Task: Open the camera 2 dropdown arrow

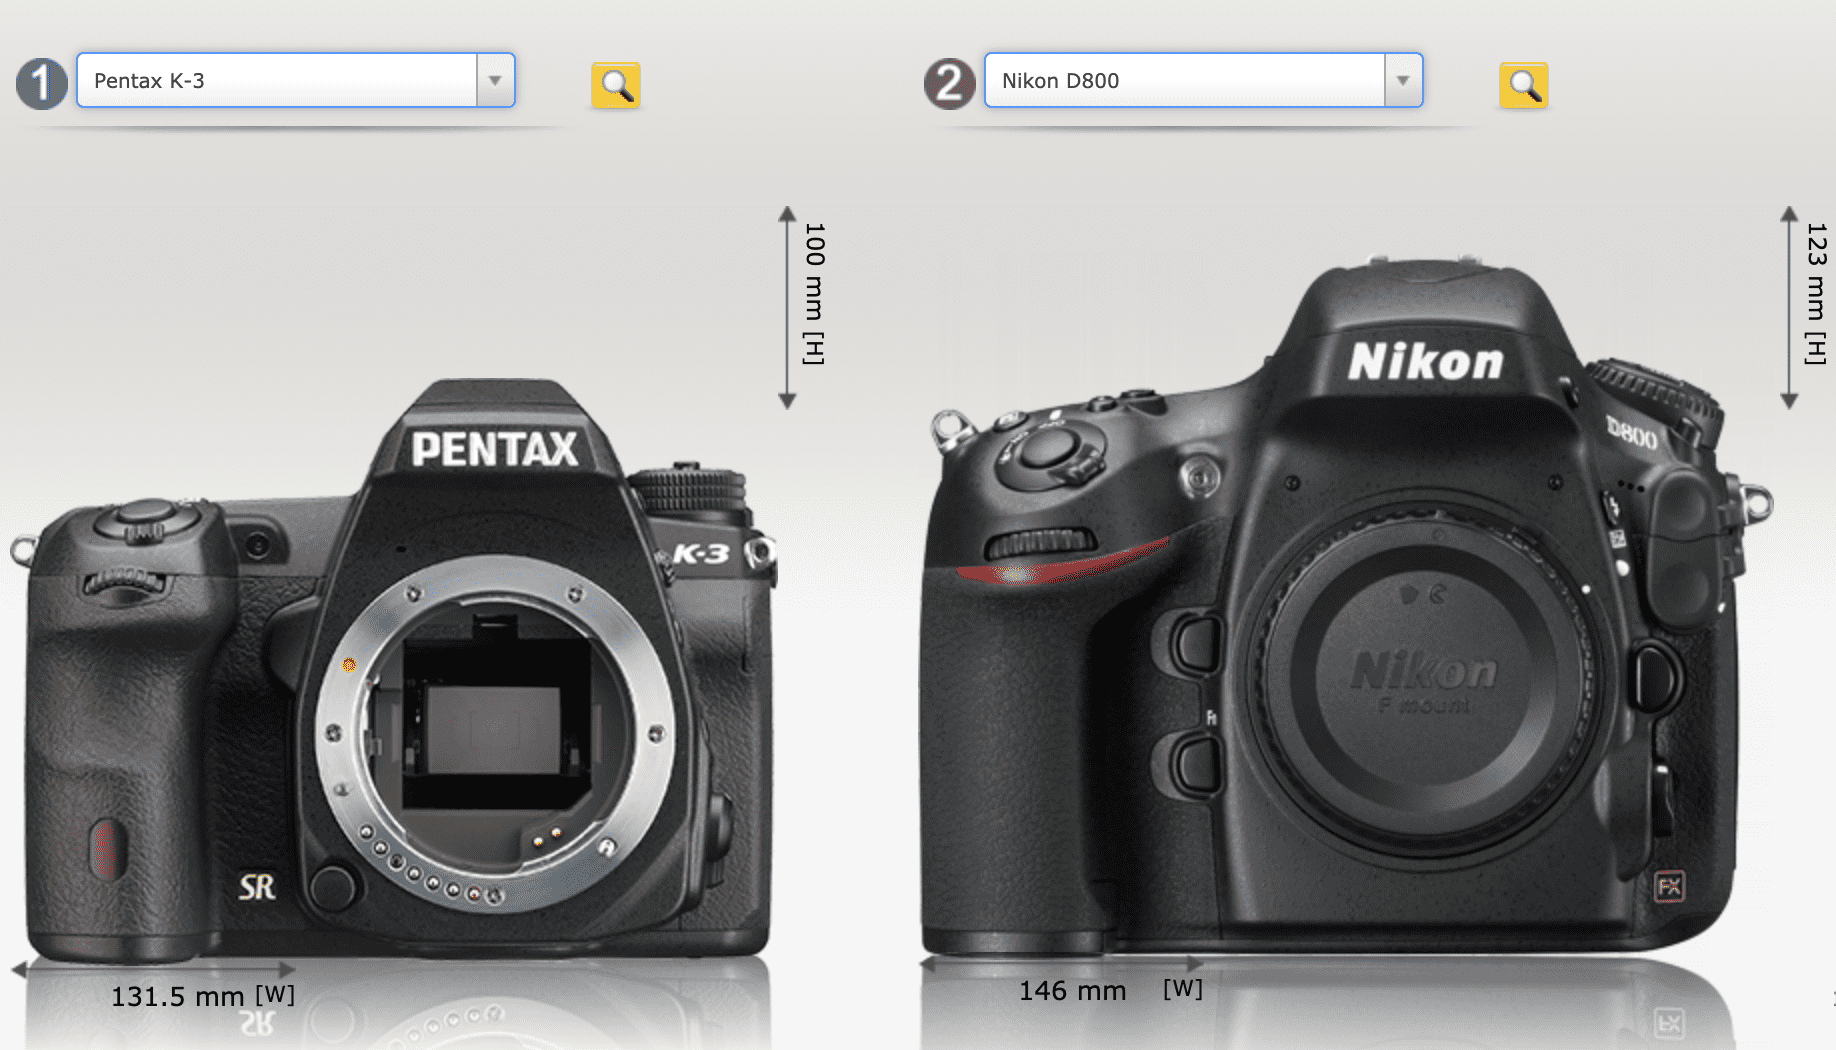Action: click(x=1403, y=80)
